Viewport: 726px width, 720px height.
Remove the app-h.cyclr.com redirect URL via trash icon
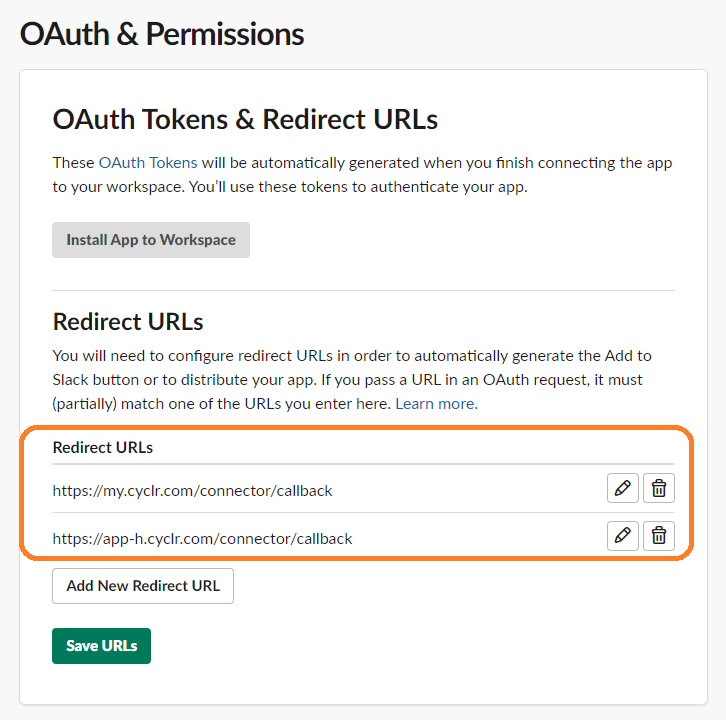659,536
